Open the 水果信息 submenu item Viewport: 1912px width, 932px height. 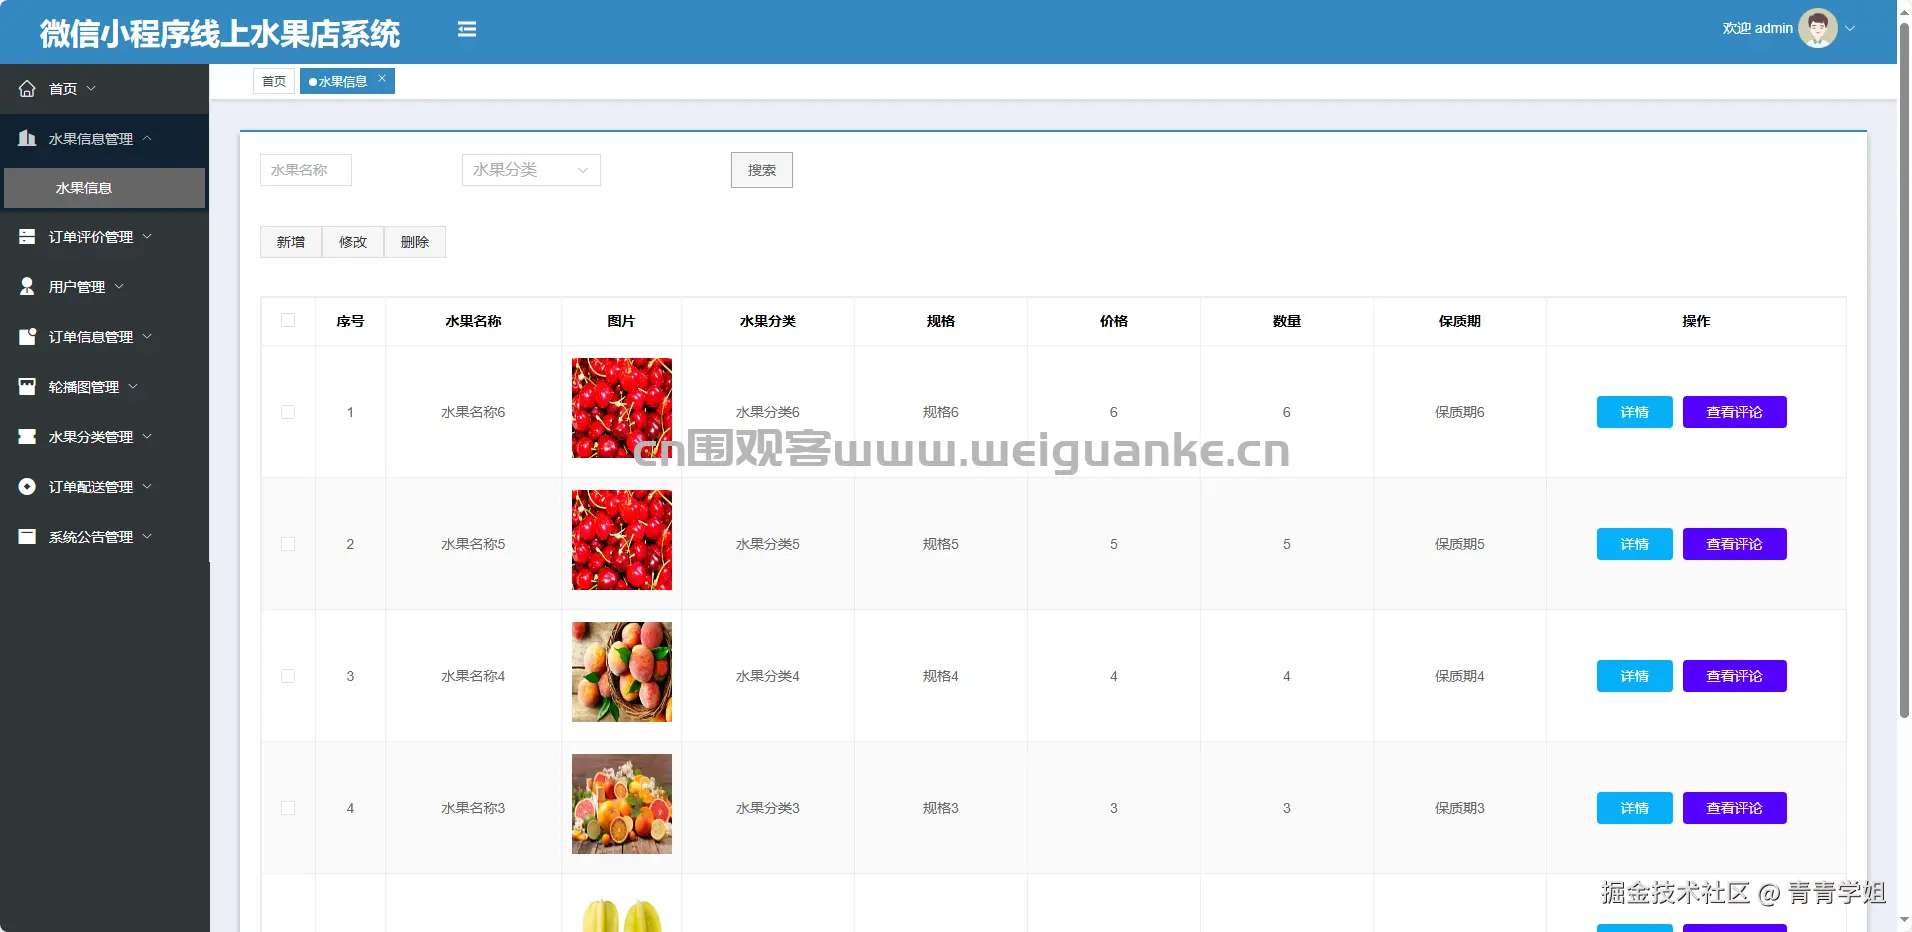coord(104,188)
